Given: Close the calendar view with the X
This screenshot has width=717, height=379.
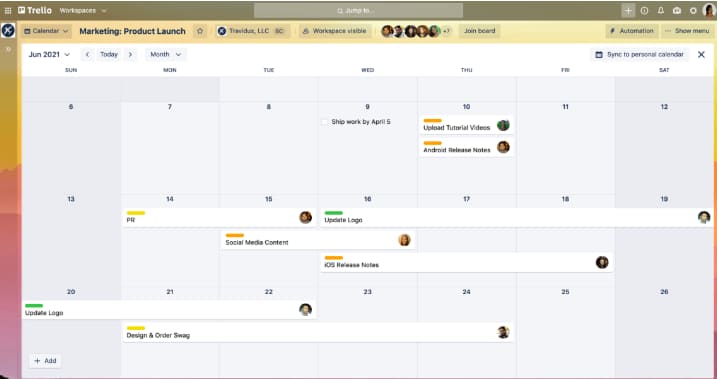Looking at the screenshot, I should 701,54.
